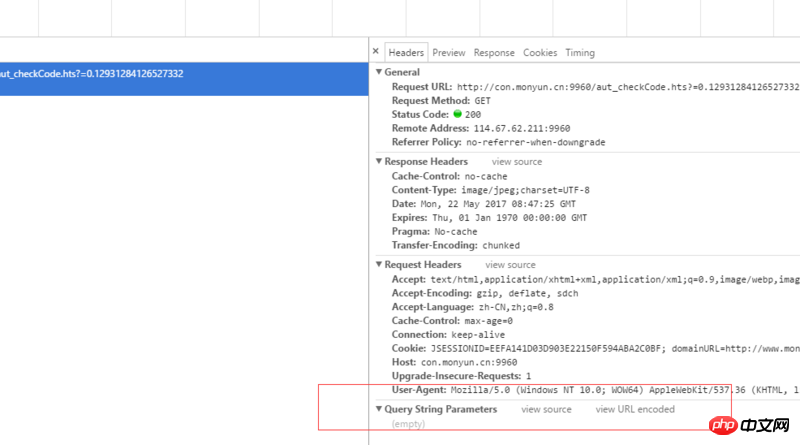Click the User-Agent Mozilla/5.0 value
The height and width of the screenshot is (445, 800).
625,390
